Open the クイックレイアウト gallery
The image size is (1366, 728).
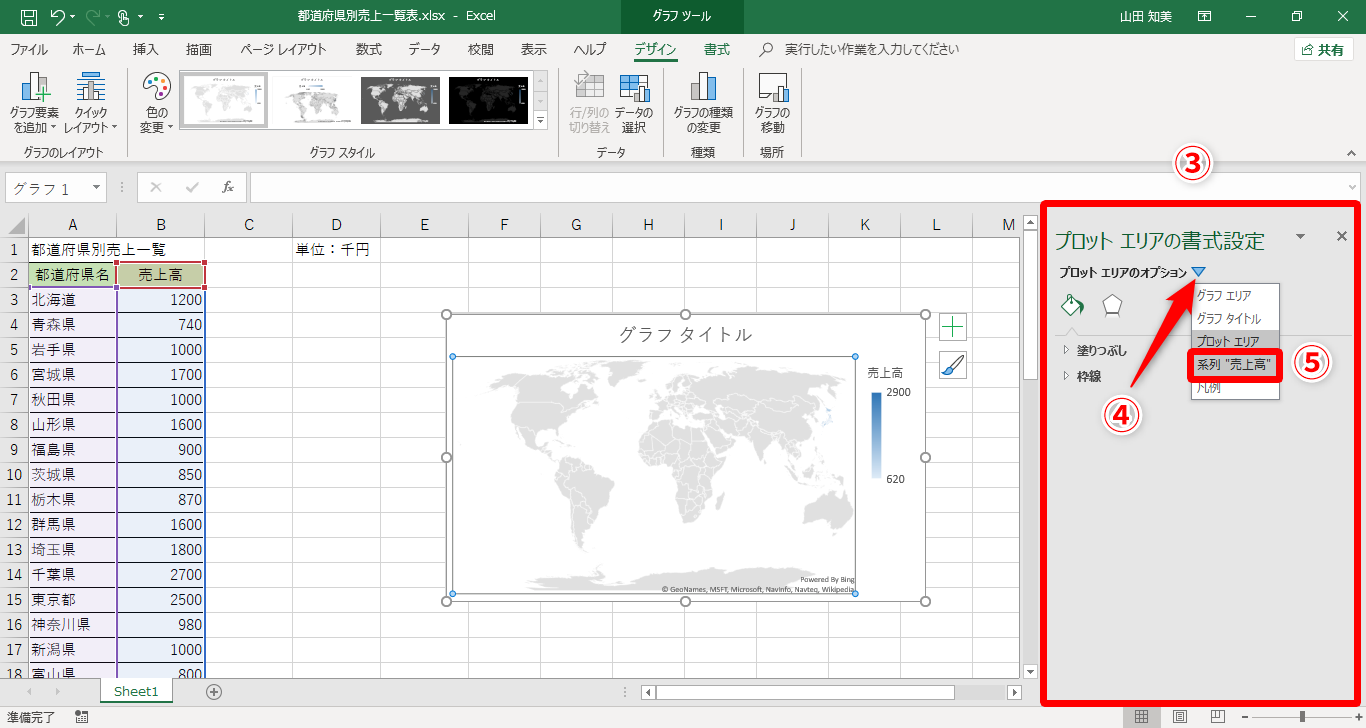coord(91,103)
